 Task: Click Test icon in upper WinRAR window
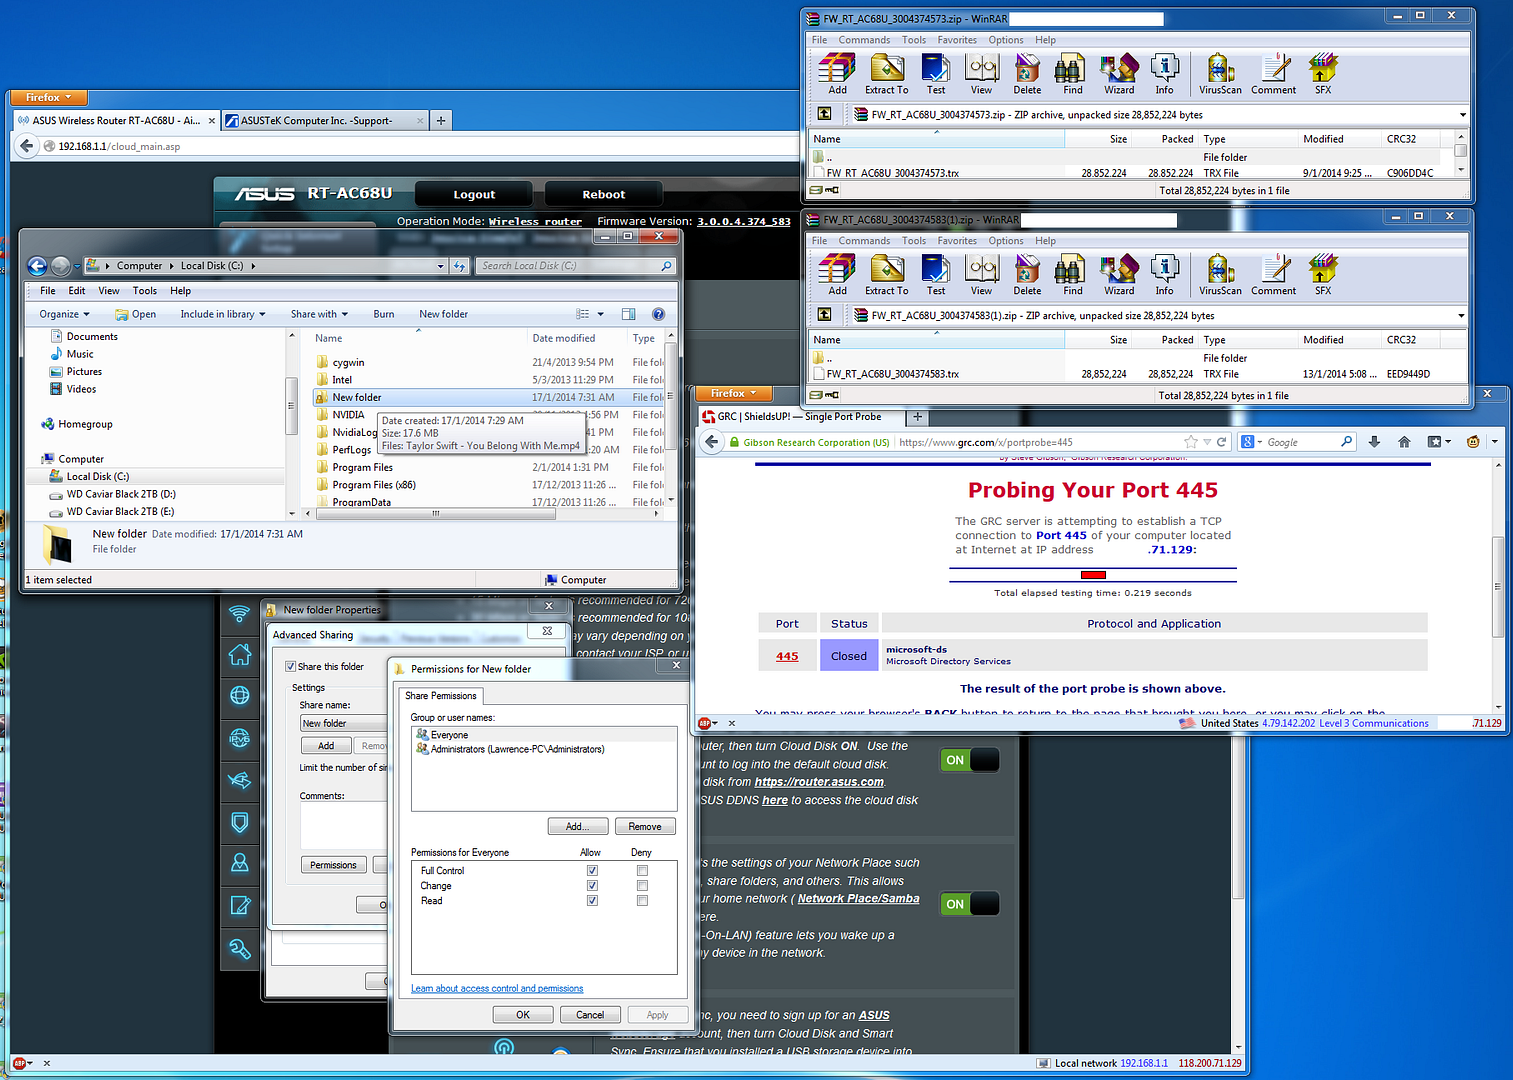tap(935, 72)
